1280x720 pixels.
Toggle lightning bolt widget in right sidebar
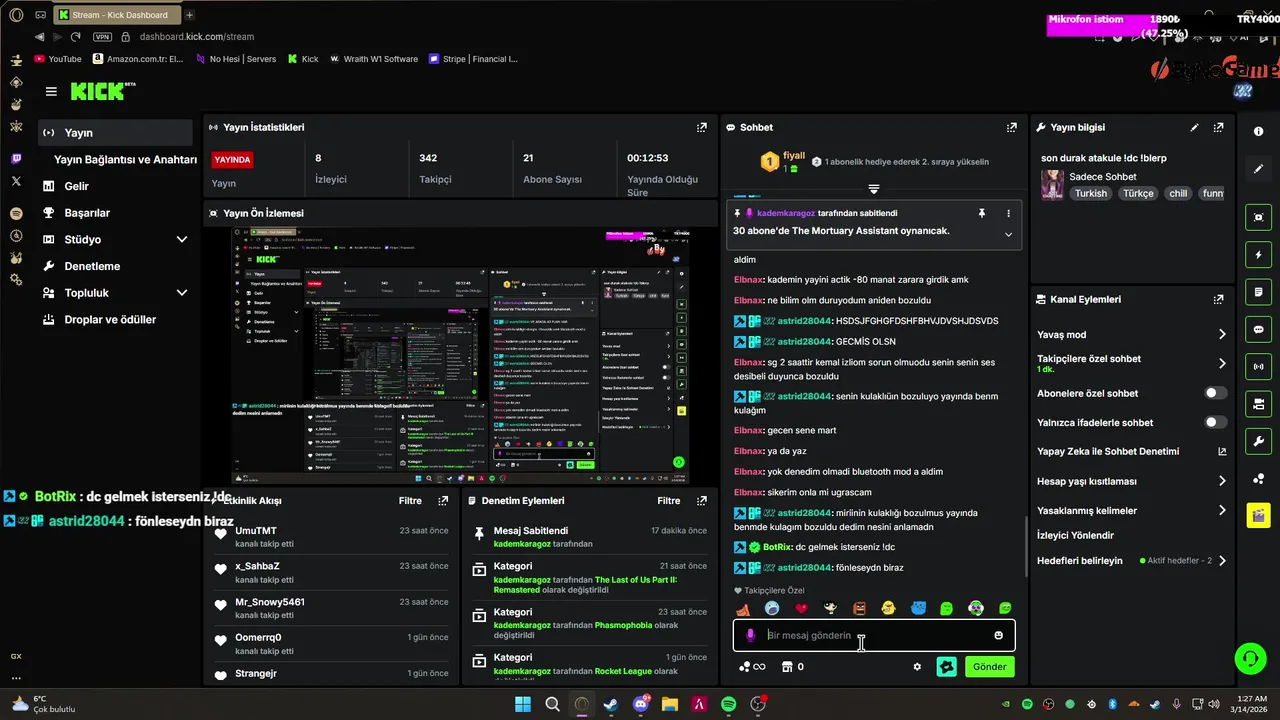(1258, 255)
